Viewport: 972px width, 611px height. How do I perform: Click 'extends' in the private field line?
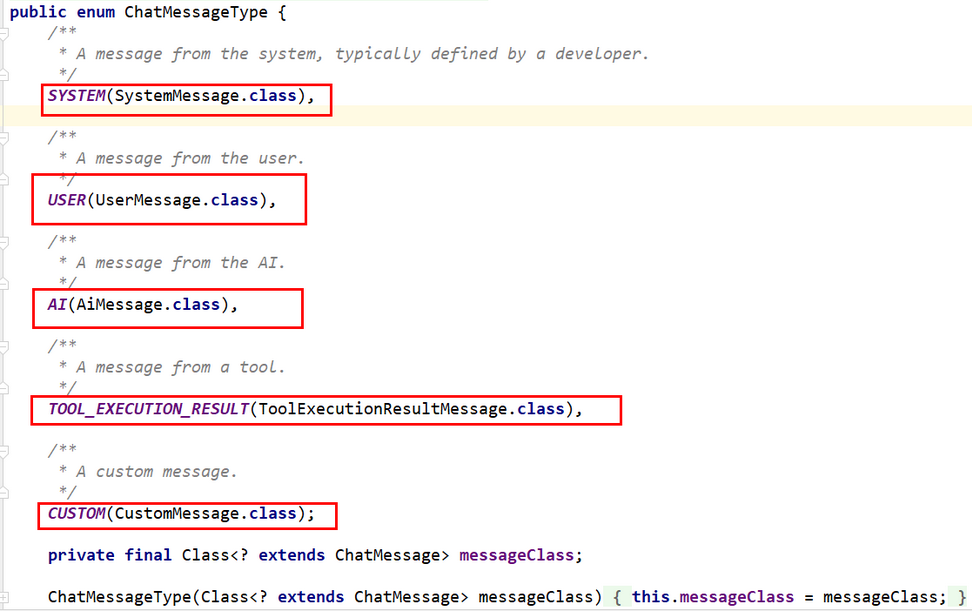click(x=291, y=555)
